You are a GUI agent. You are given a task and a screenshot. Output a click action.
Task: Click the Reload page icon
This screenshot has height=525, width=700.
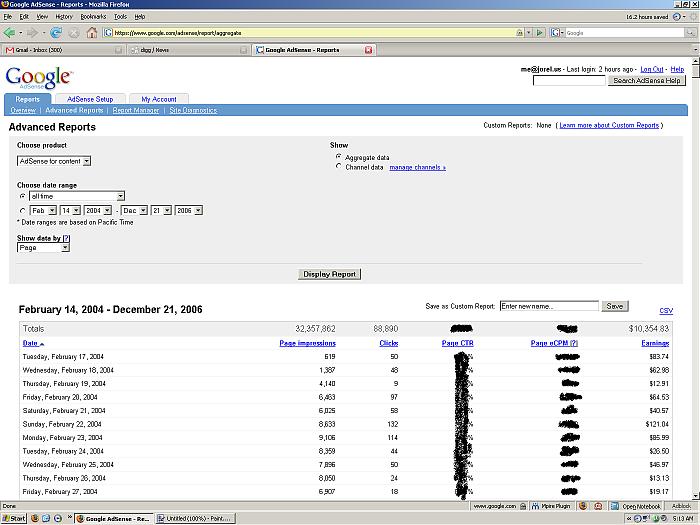coord(56,33)
